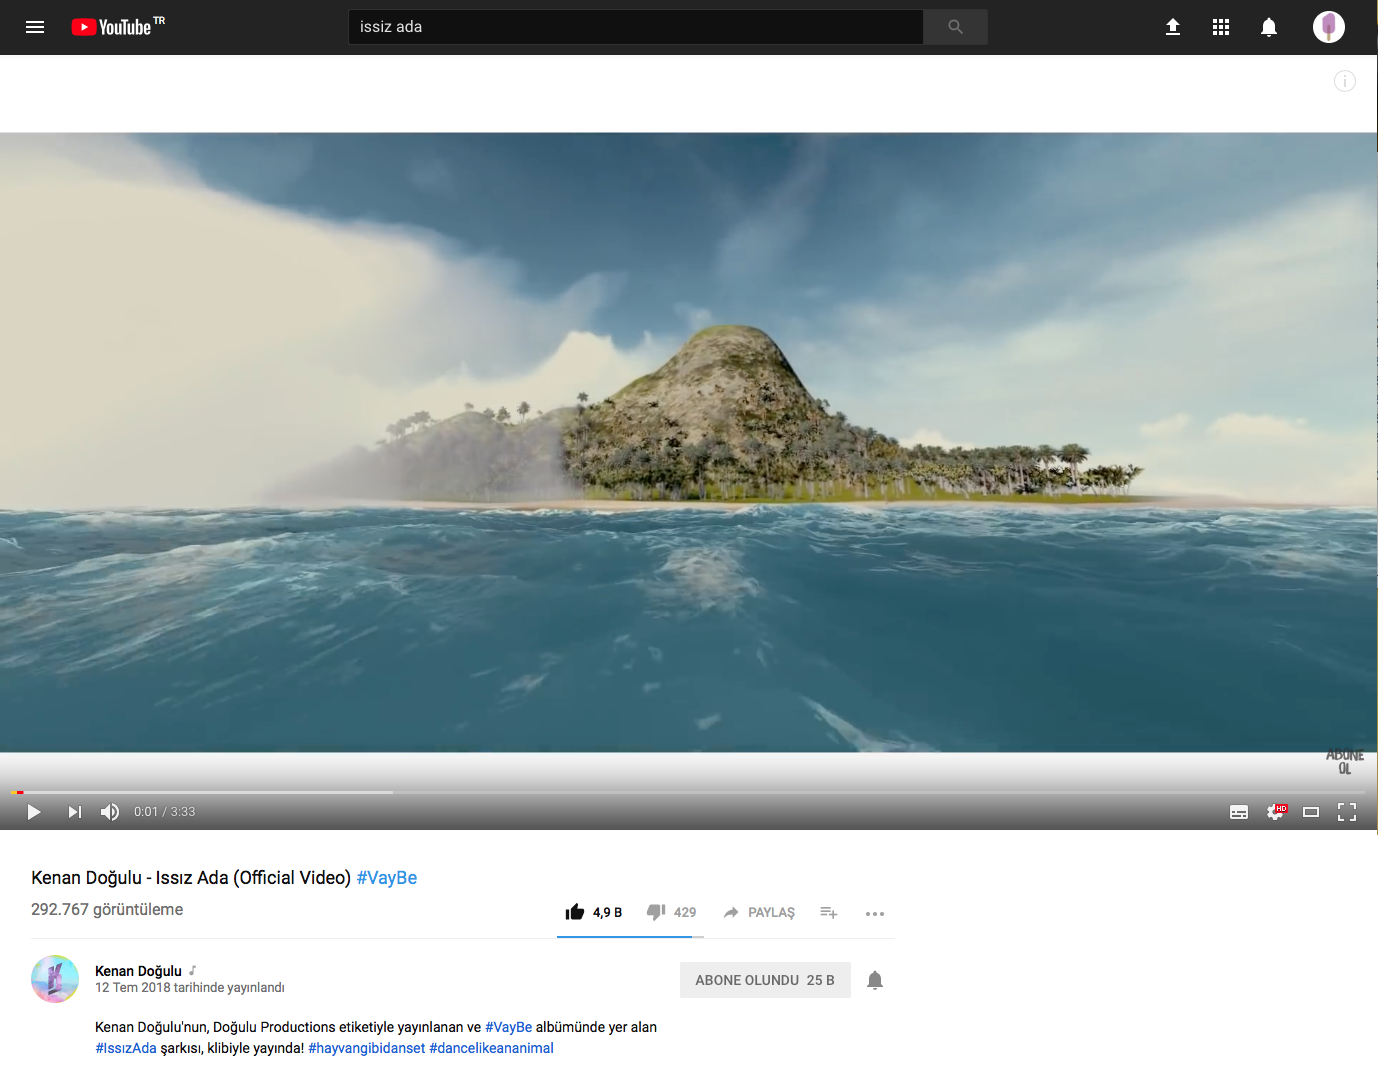Switch to theater mode
The image size is (1378, 1076).
coord(1311,812)
